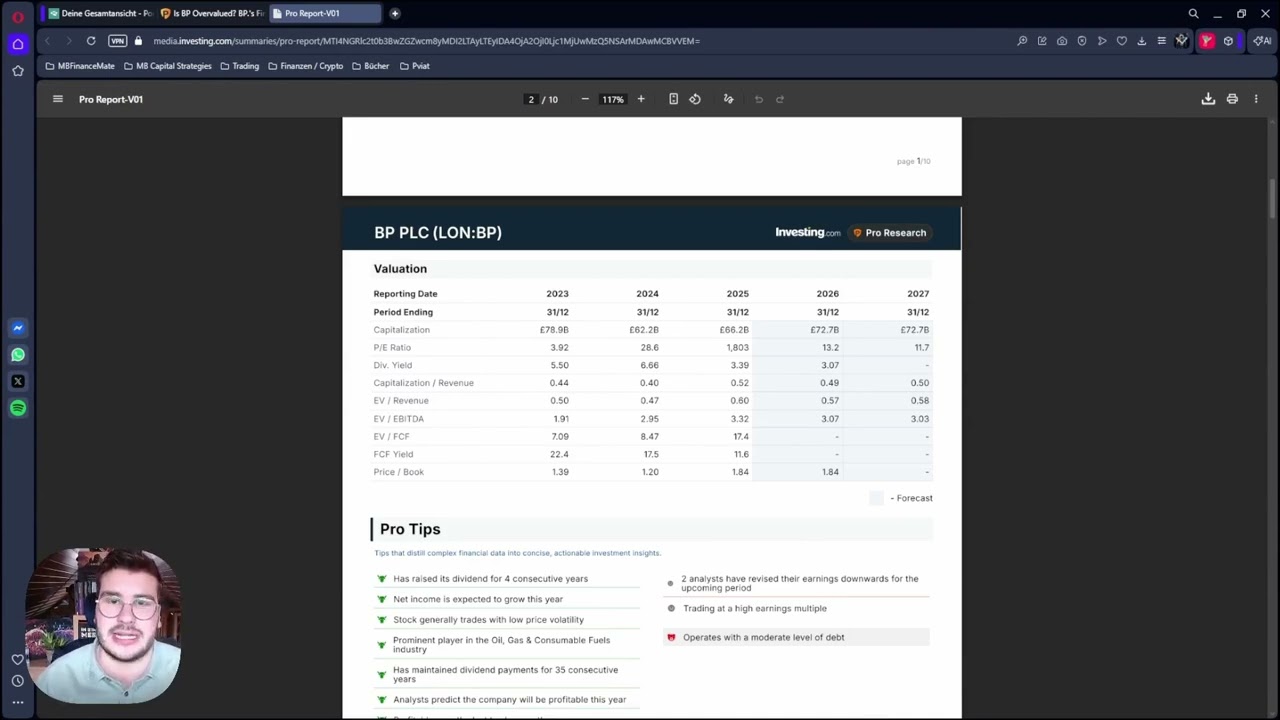Select the PDF draw annotation tool

(x=728, y=99)
